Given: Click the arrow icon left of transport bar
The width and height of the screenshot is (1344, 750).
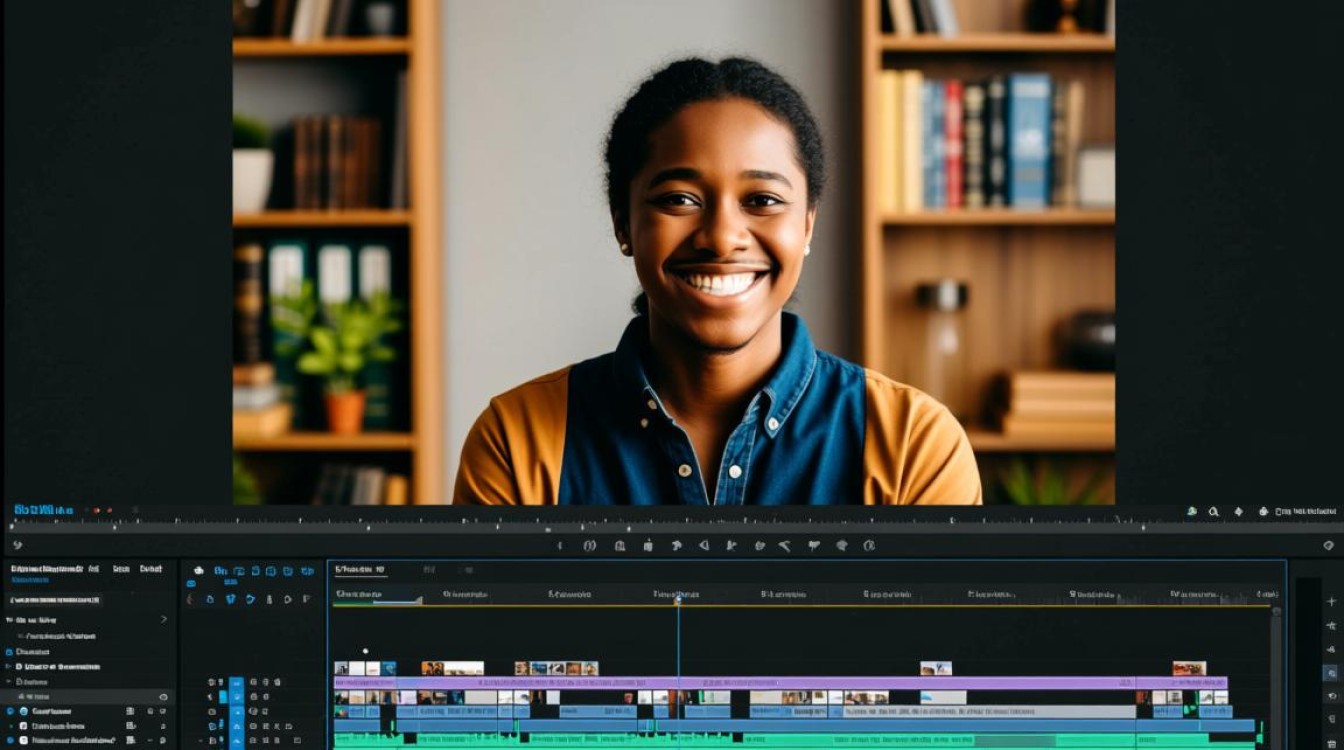Looking at the screenshot, I should pos(16,545).
